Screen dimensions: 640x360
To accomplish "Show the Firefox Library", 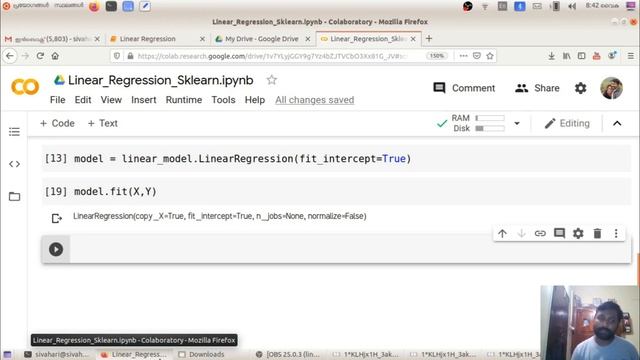I will [567, 56].
